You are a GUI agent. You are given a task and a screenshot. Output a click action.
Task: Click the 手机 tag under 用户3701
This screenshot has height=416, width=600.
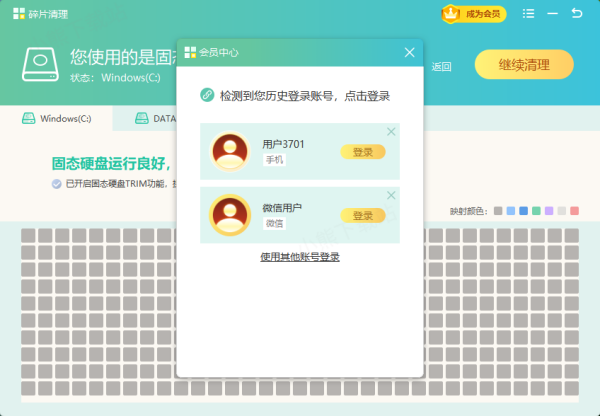tap(274, 160)
